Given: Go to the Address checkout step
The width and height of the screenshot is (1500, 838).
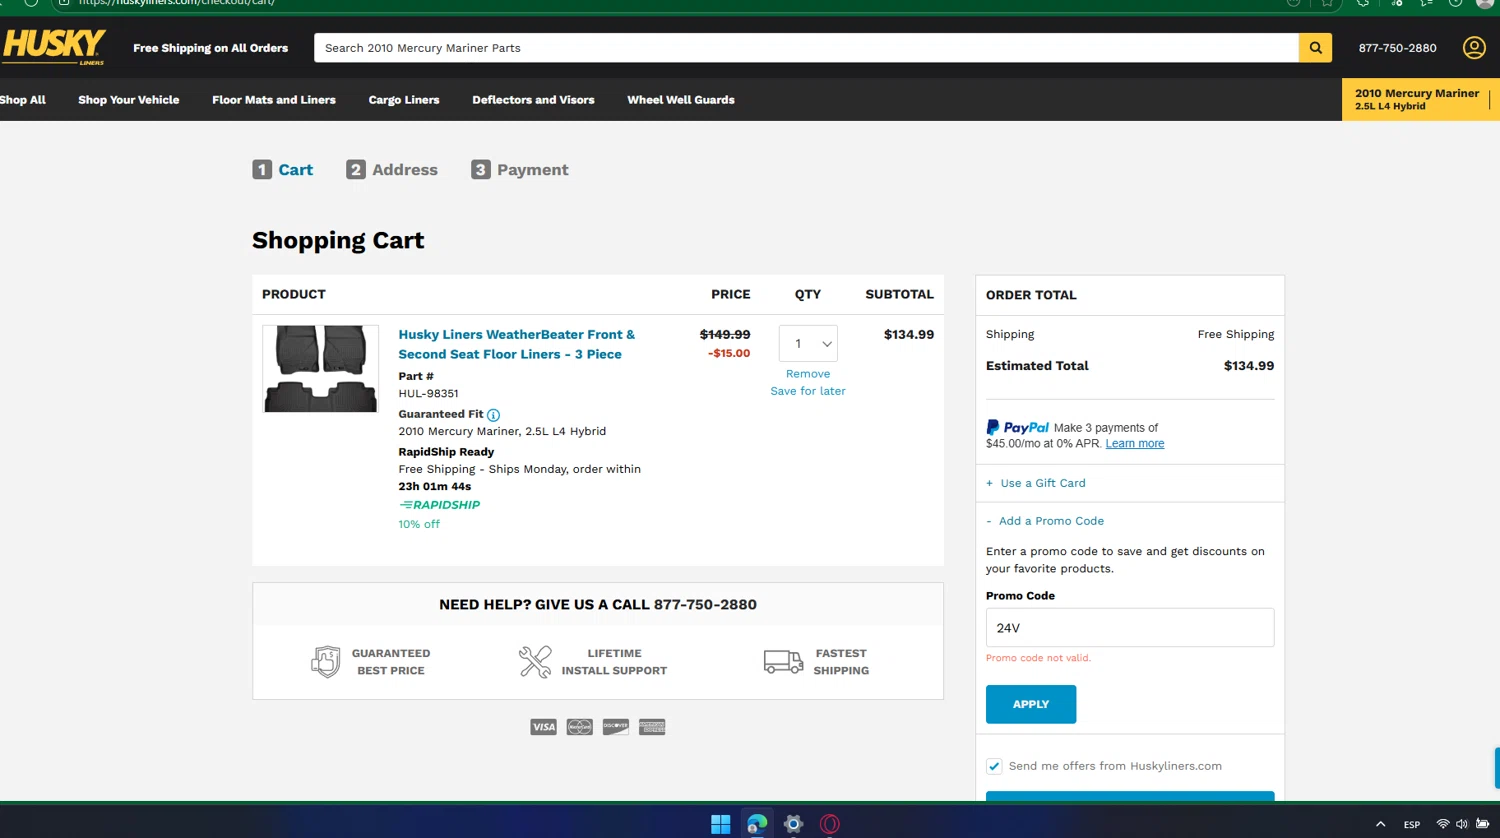Looking at the screenshot, I should (392, 170).
